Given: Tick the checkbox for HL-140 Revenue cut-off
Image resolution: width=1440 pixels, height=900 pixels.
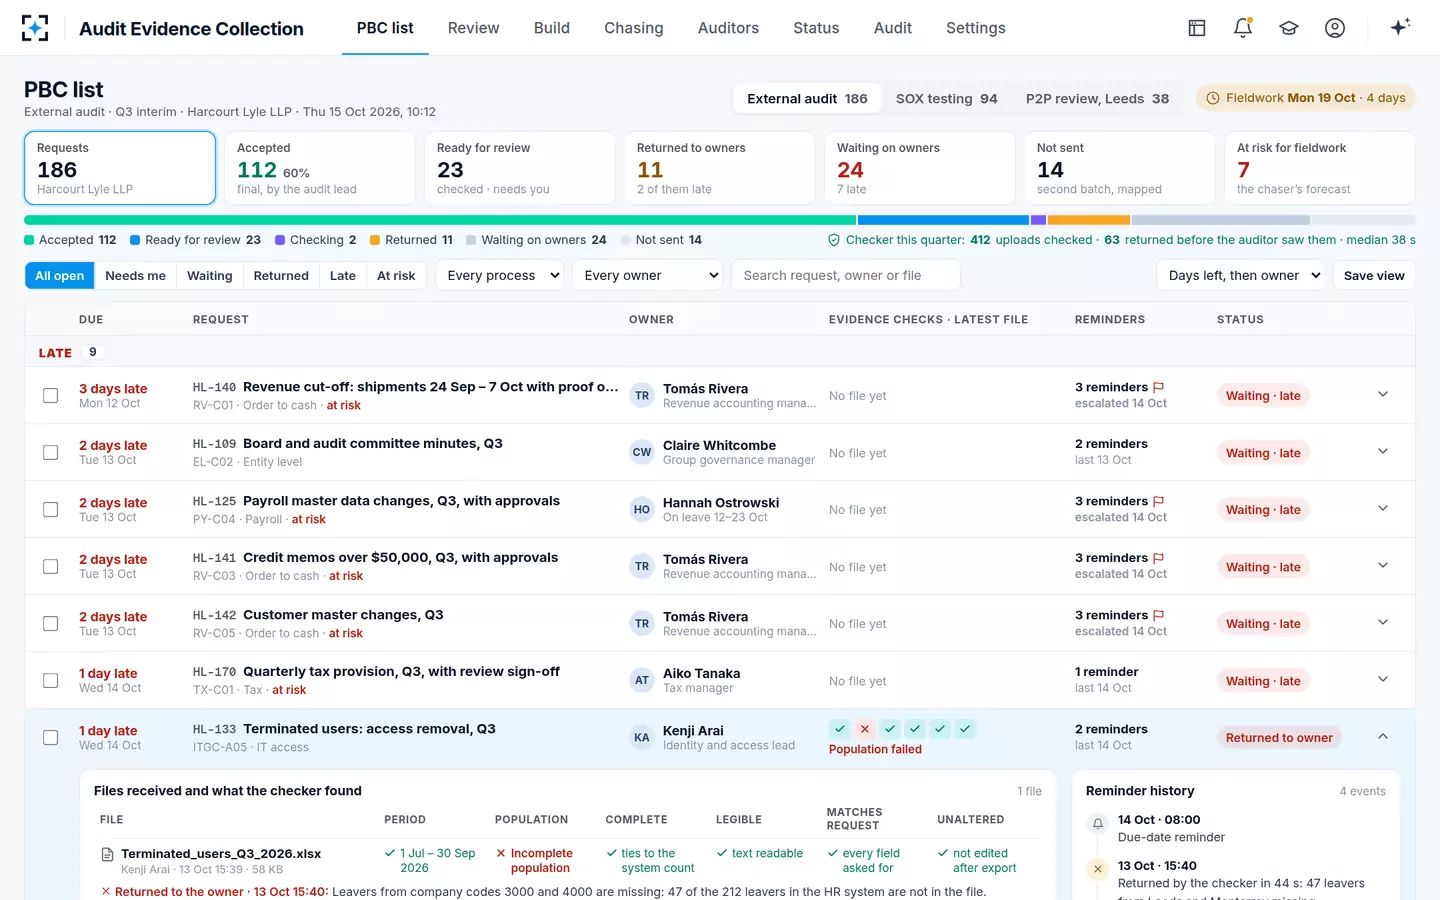Looking at the screenshot, I should click(50, 396).
